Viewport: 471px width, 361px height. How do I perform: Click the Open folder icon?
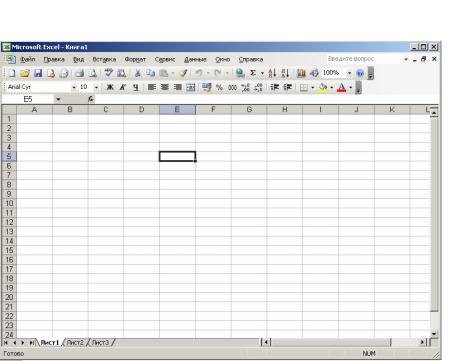click(25, 73)
